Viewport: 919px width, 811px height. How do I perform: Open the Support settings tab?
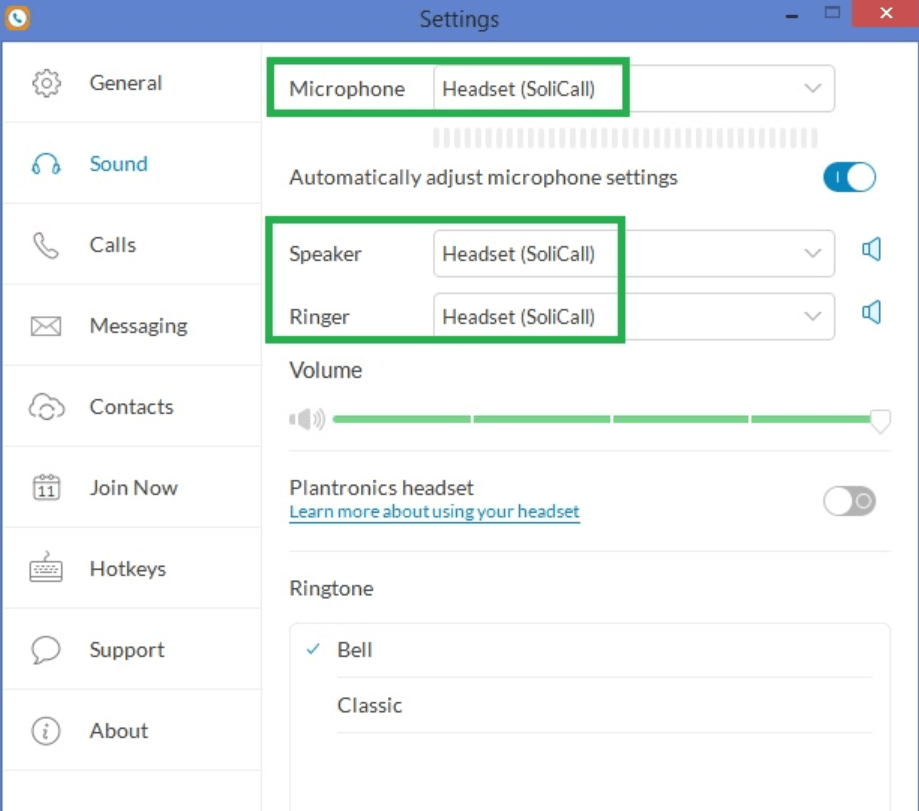tap(132, 649)
